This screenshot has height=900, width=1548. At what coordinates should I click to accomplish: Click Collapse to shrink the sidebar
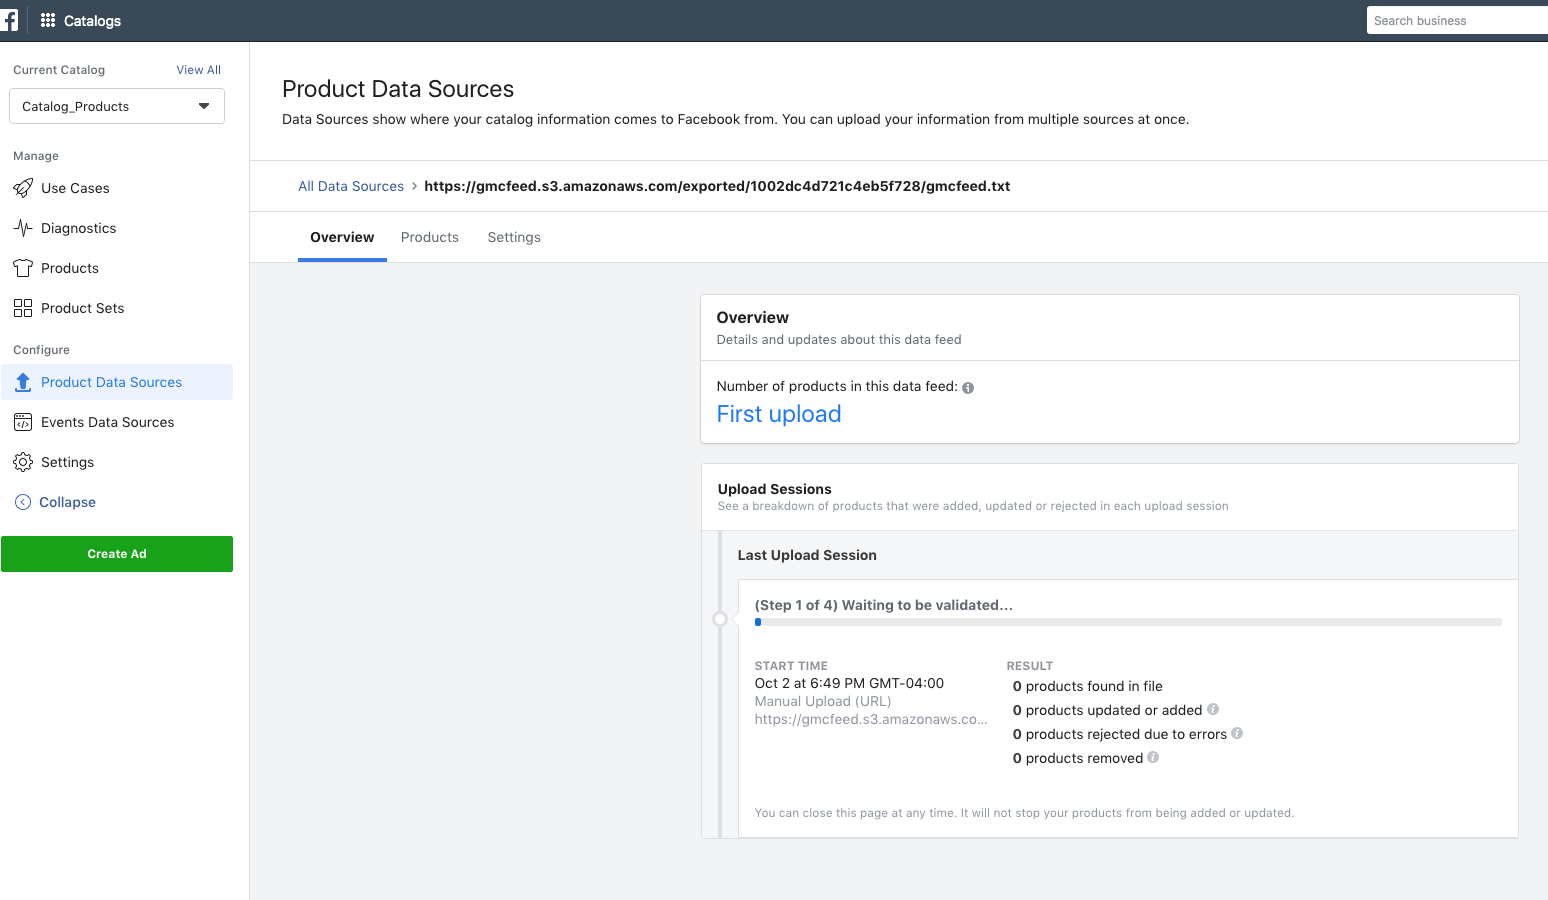pyautogui.click(x=67, y=502)
